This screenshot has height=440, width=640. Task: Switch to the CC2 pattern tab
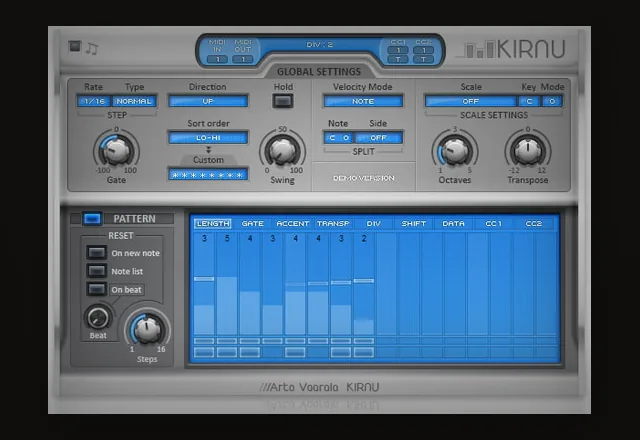pyautogui.click(x=533, y=224)
